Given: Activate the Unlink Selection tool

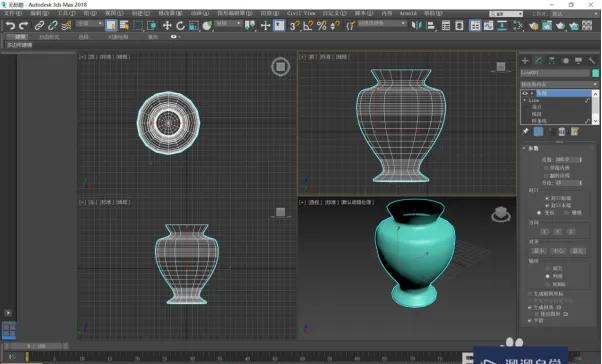Looking at the screenshot, I should [53, 26].
